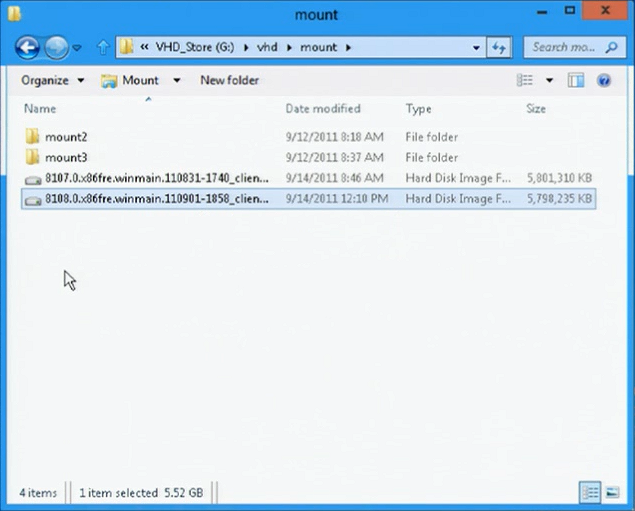Close the mount window

(605, 10)
